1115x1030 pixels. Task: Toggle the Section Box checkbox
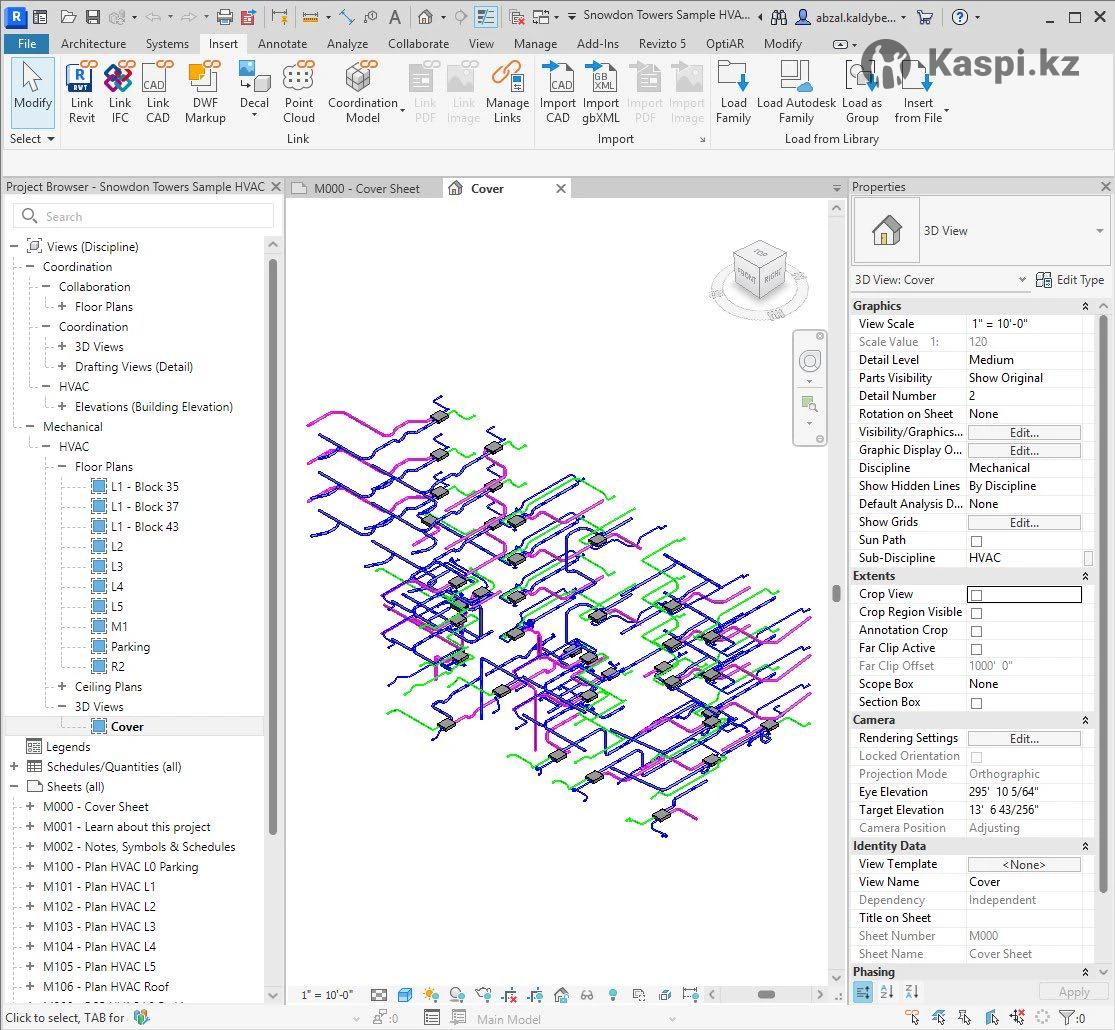pos(976,703)
